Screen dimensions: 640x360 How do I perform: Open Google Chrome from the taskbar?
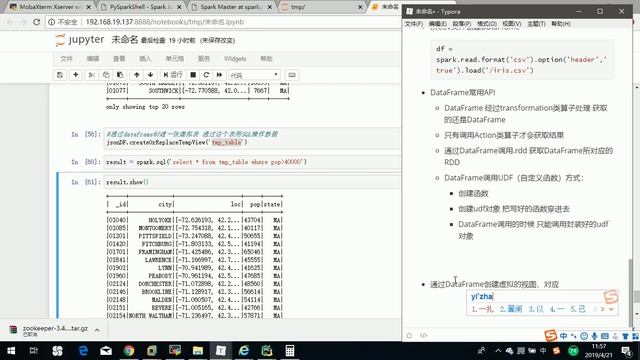tap(129, 351)
